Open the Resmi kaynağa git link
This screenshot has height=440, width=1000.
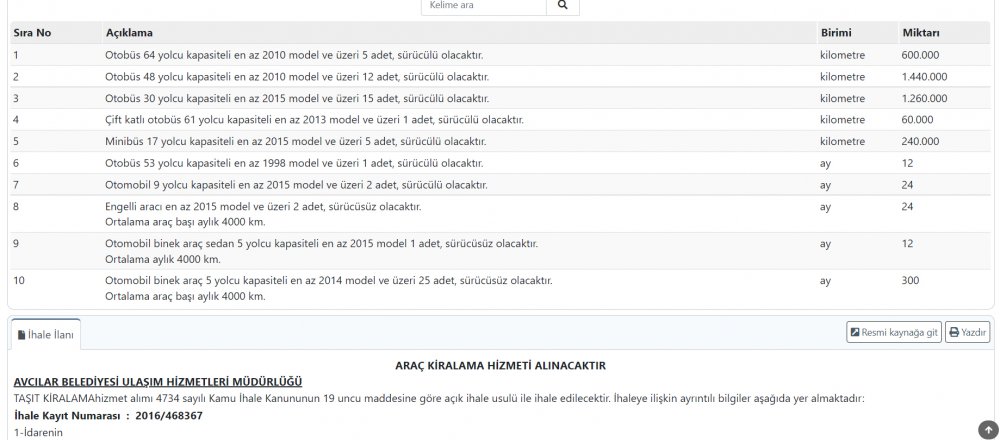894,333
